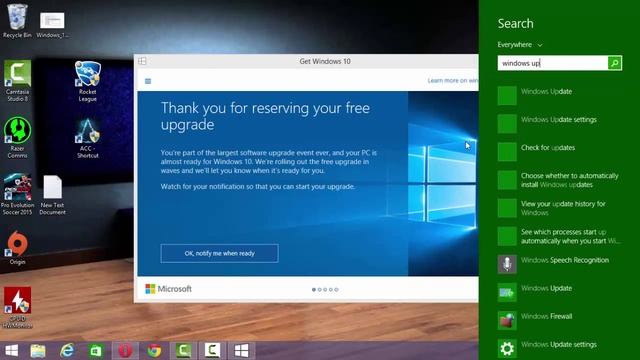Select 'See which processes start up automatically' result
Screen dimensions: 640x360
(x=559, y=236)
